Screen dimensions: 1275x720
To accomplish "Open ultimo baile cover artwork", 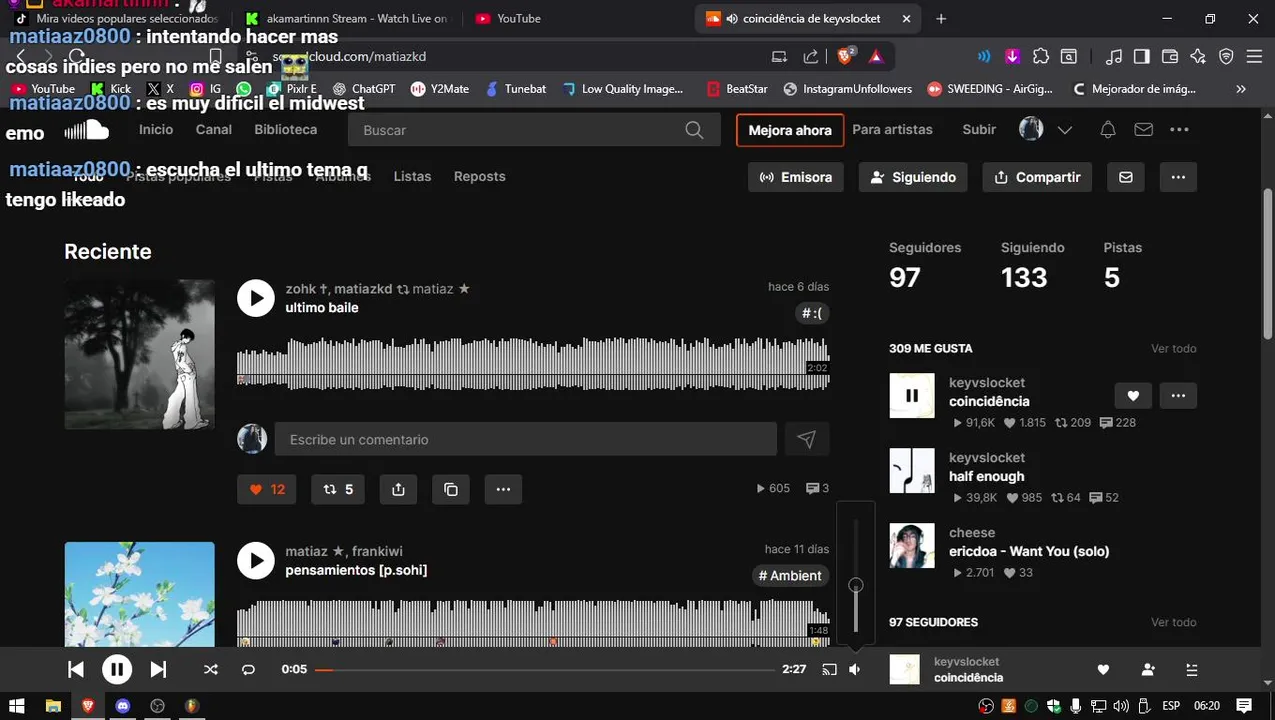I will coord(140,354).
